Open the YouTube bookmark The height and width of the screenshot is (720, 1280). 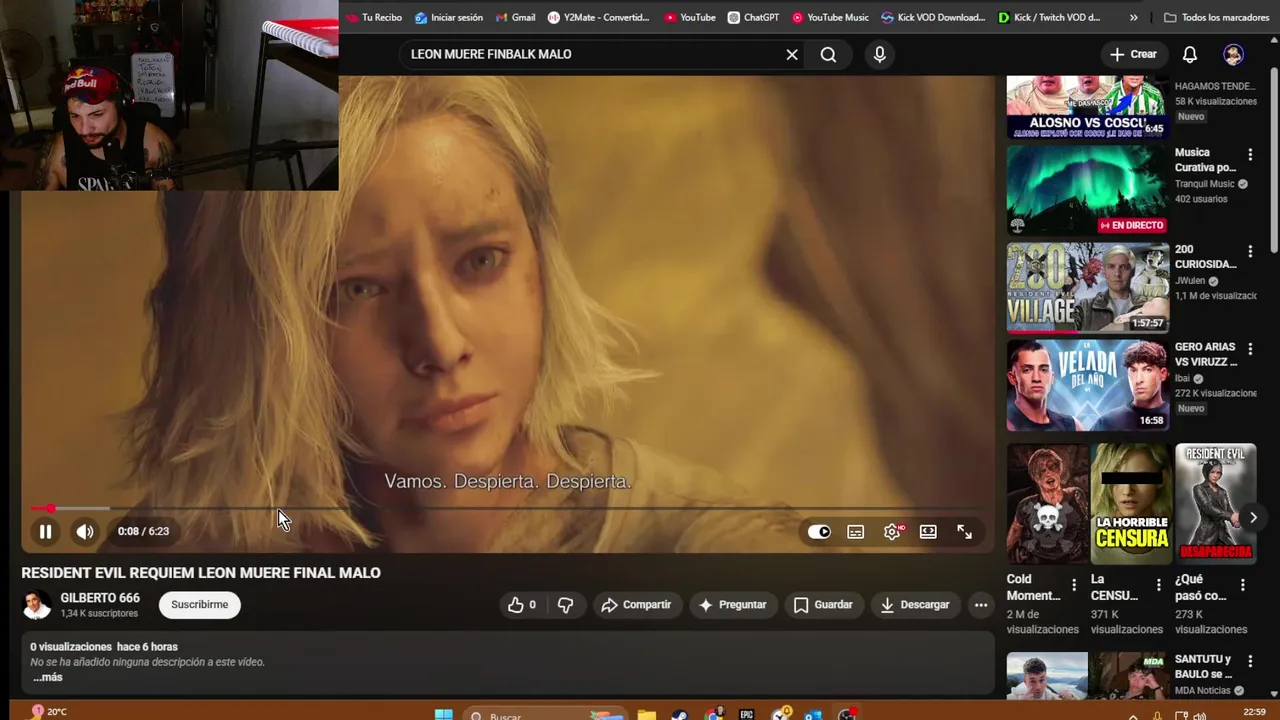690,17
